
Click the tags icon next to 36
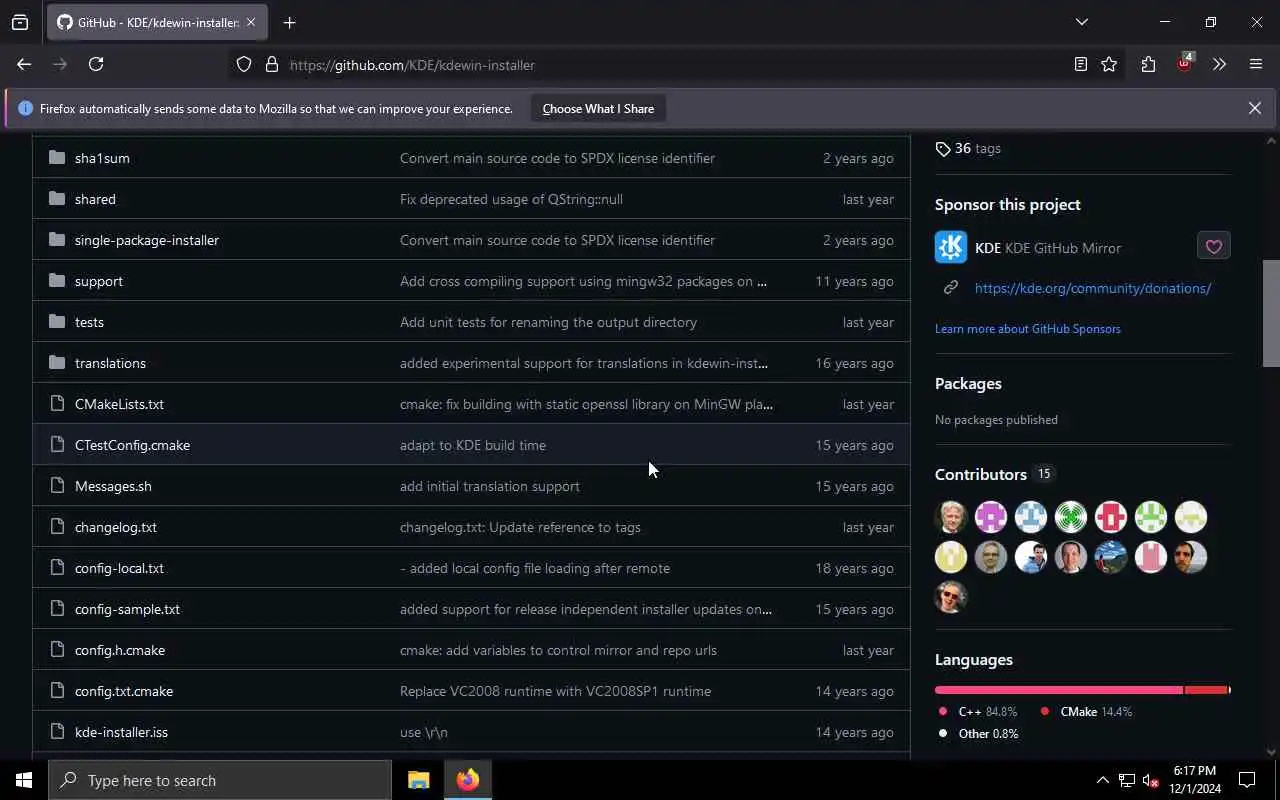point(943,148)
